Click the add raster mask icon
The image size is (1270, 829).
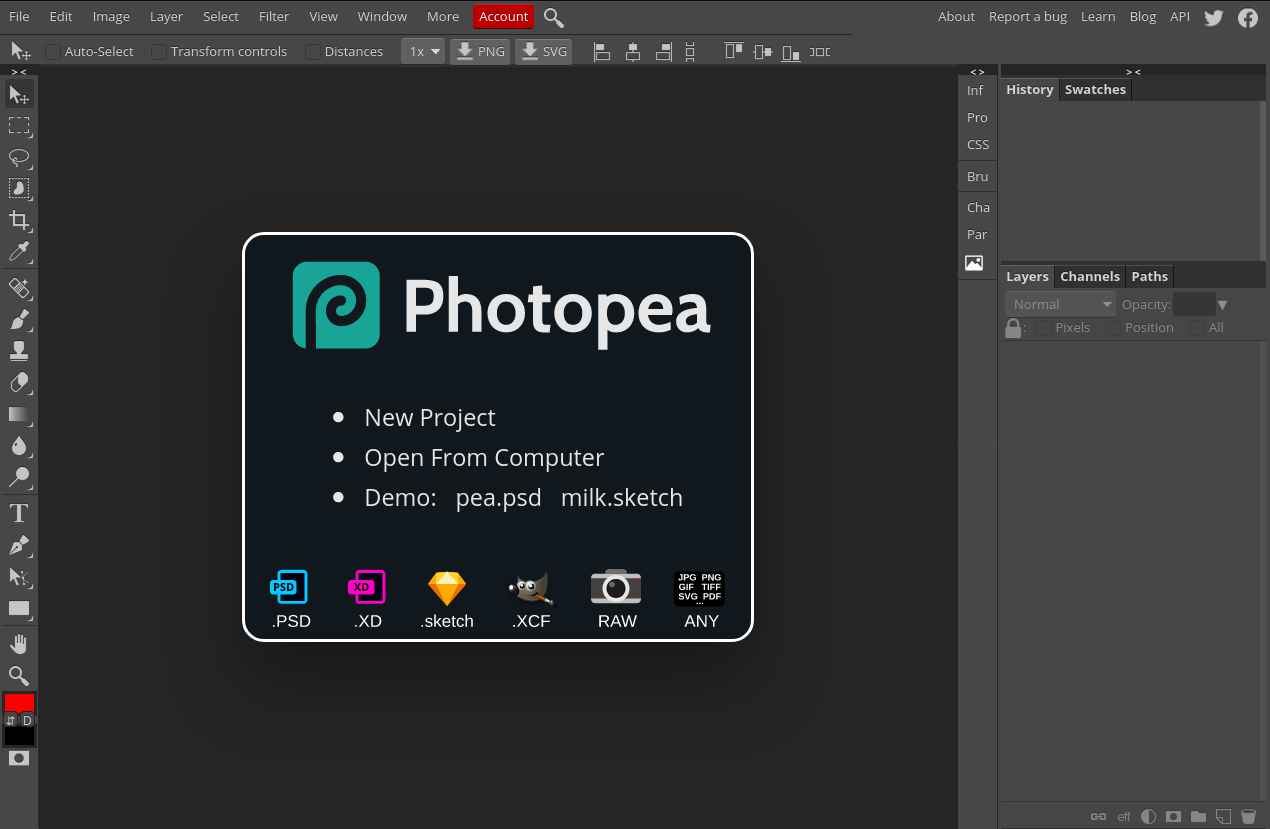click(1173, 816)
